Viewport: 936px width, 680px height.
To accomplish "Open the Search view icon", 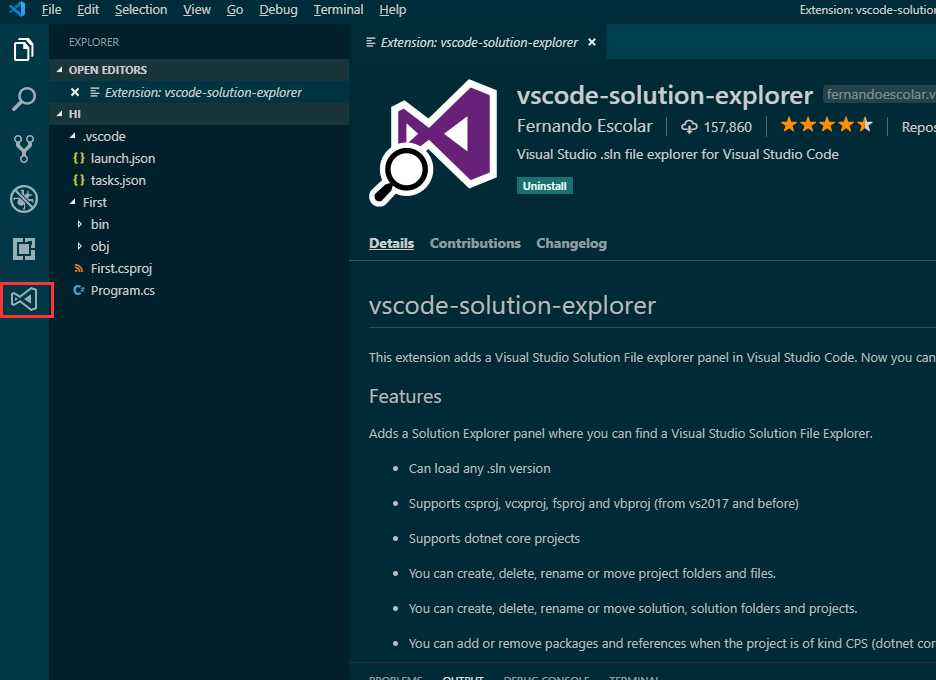I will pyautogui.click(x=24, y=99).
